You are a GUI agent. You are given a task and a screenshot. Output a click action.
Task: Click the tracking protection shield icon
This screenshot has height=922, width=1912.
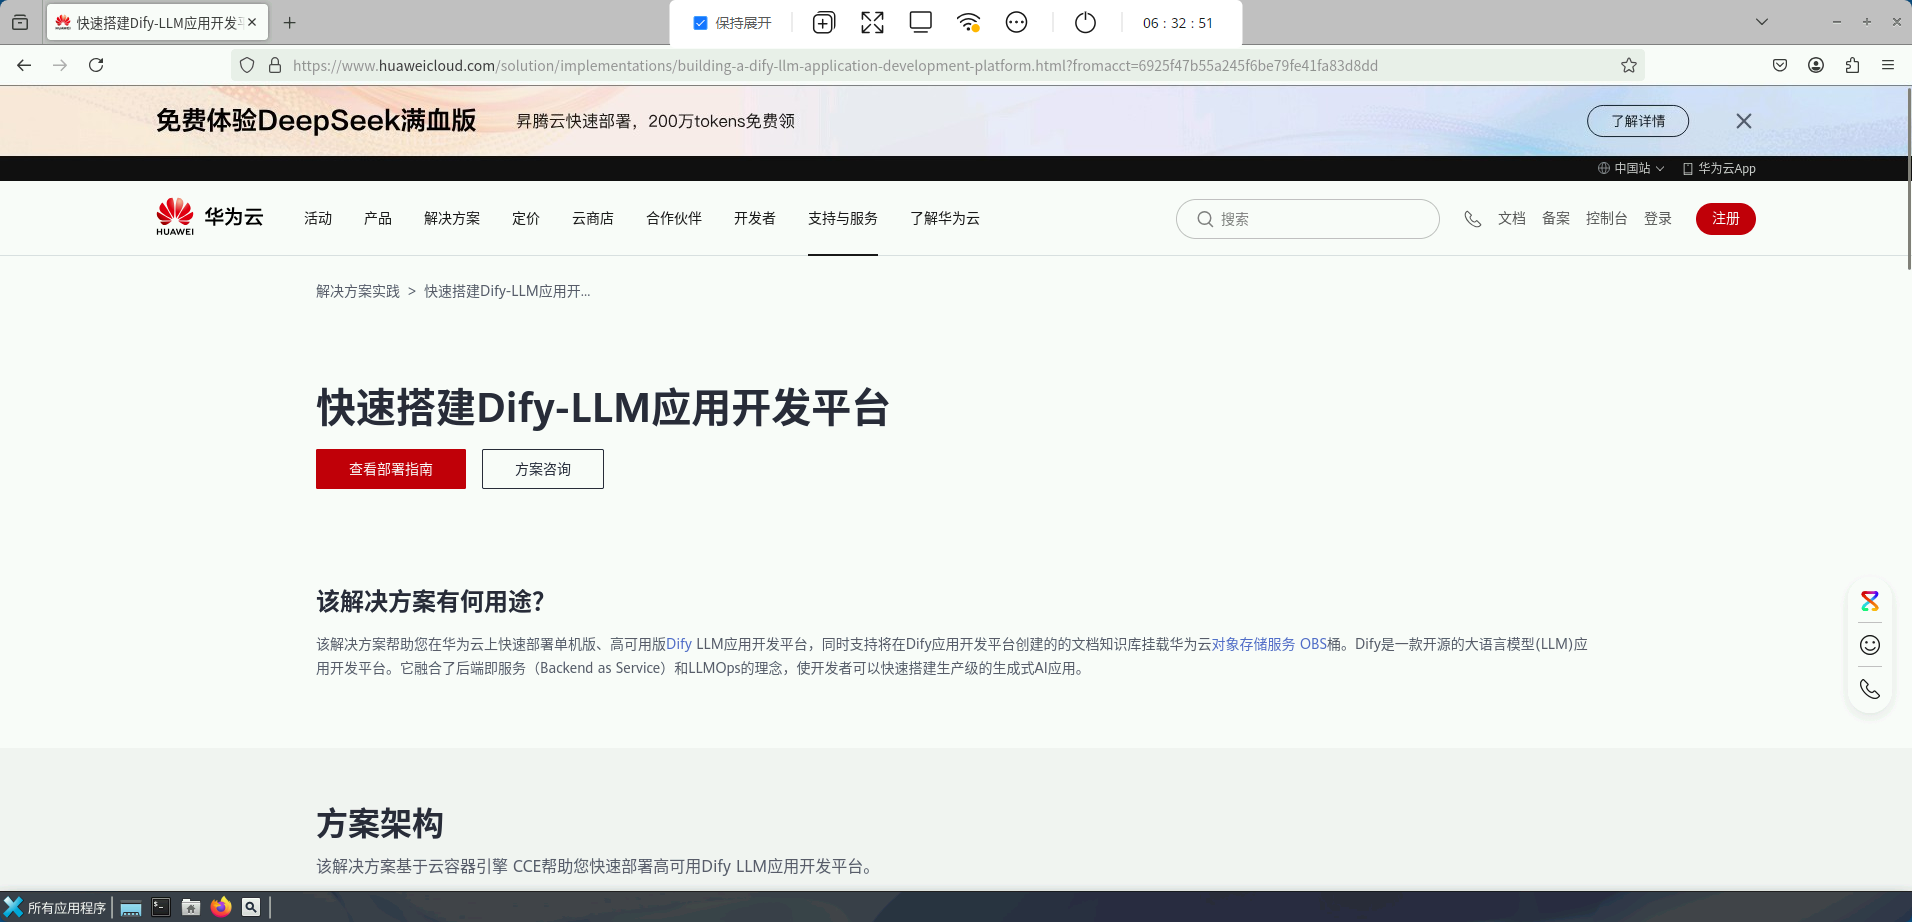point(247,66)
